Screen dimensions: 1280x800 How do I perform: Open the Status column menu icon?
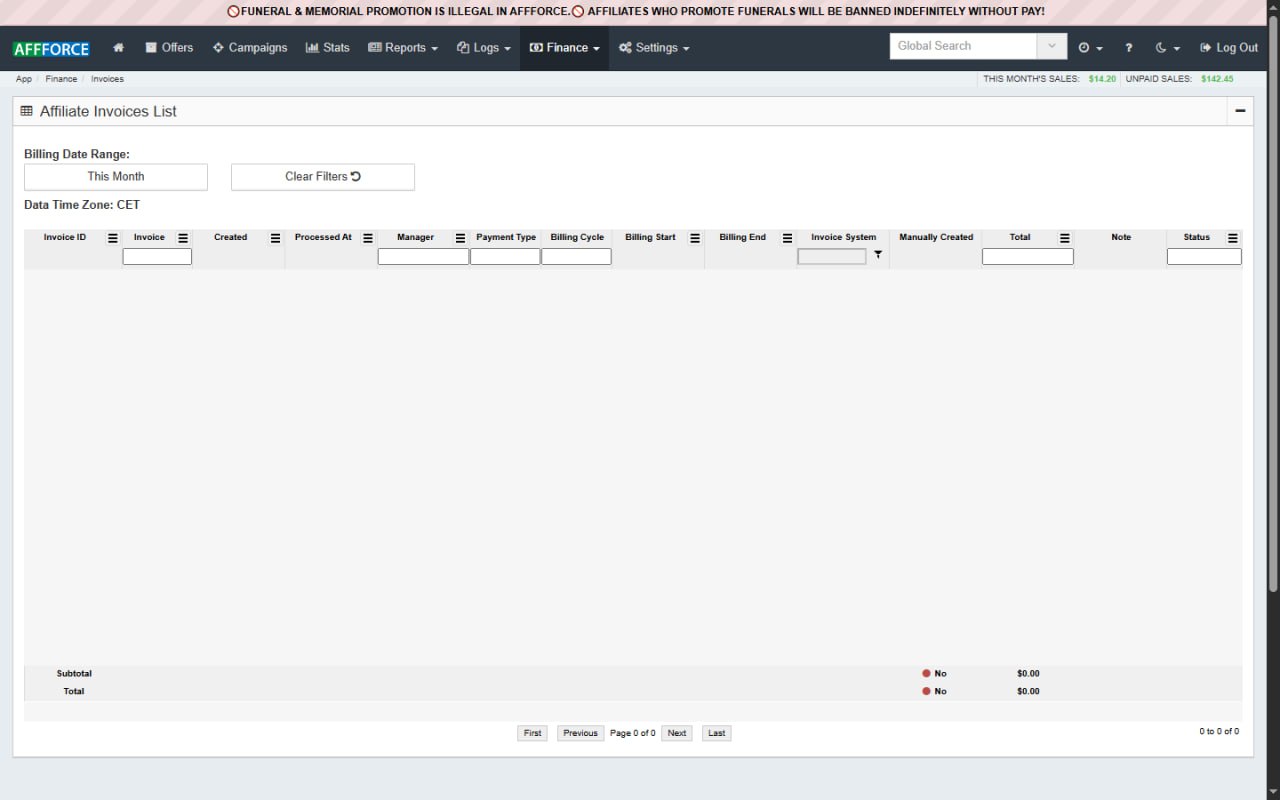1232,238
